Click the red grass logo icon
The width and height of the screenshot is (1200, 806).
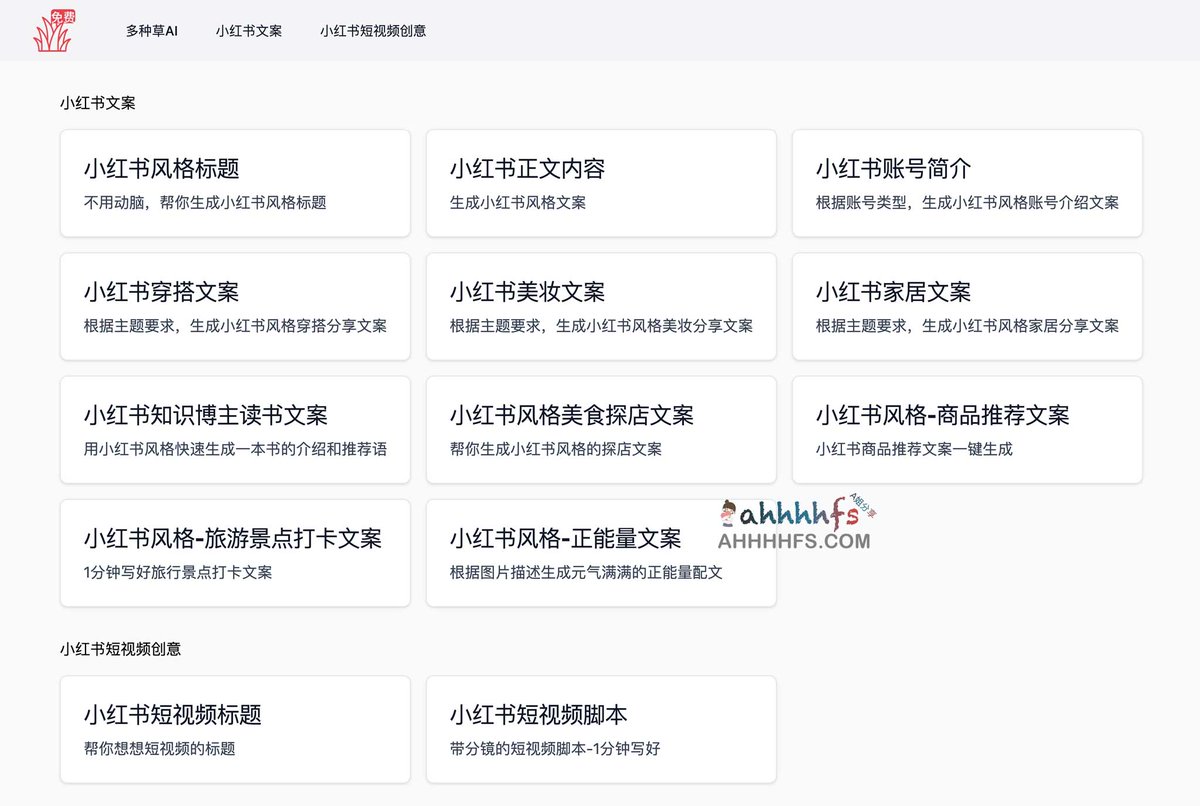coord(54,30)
